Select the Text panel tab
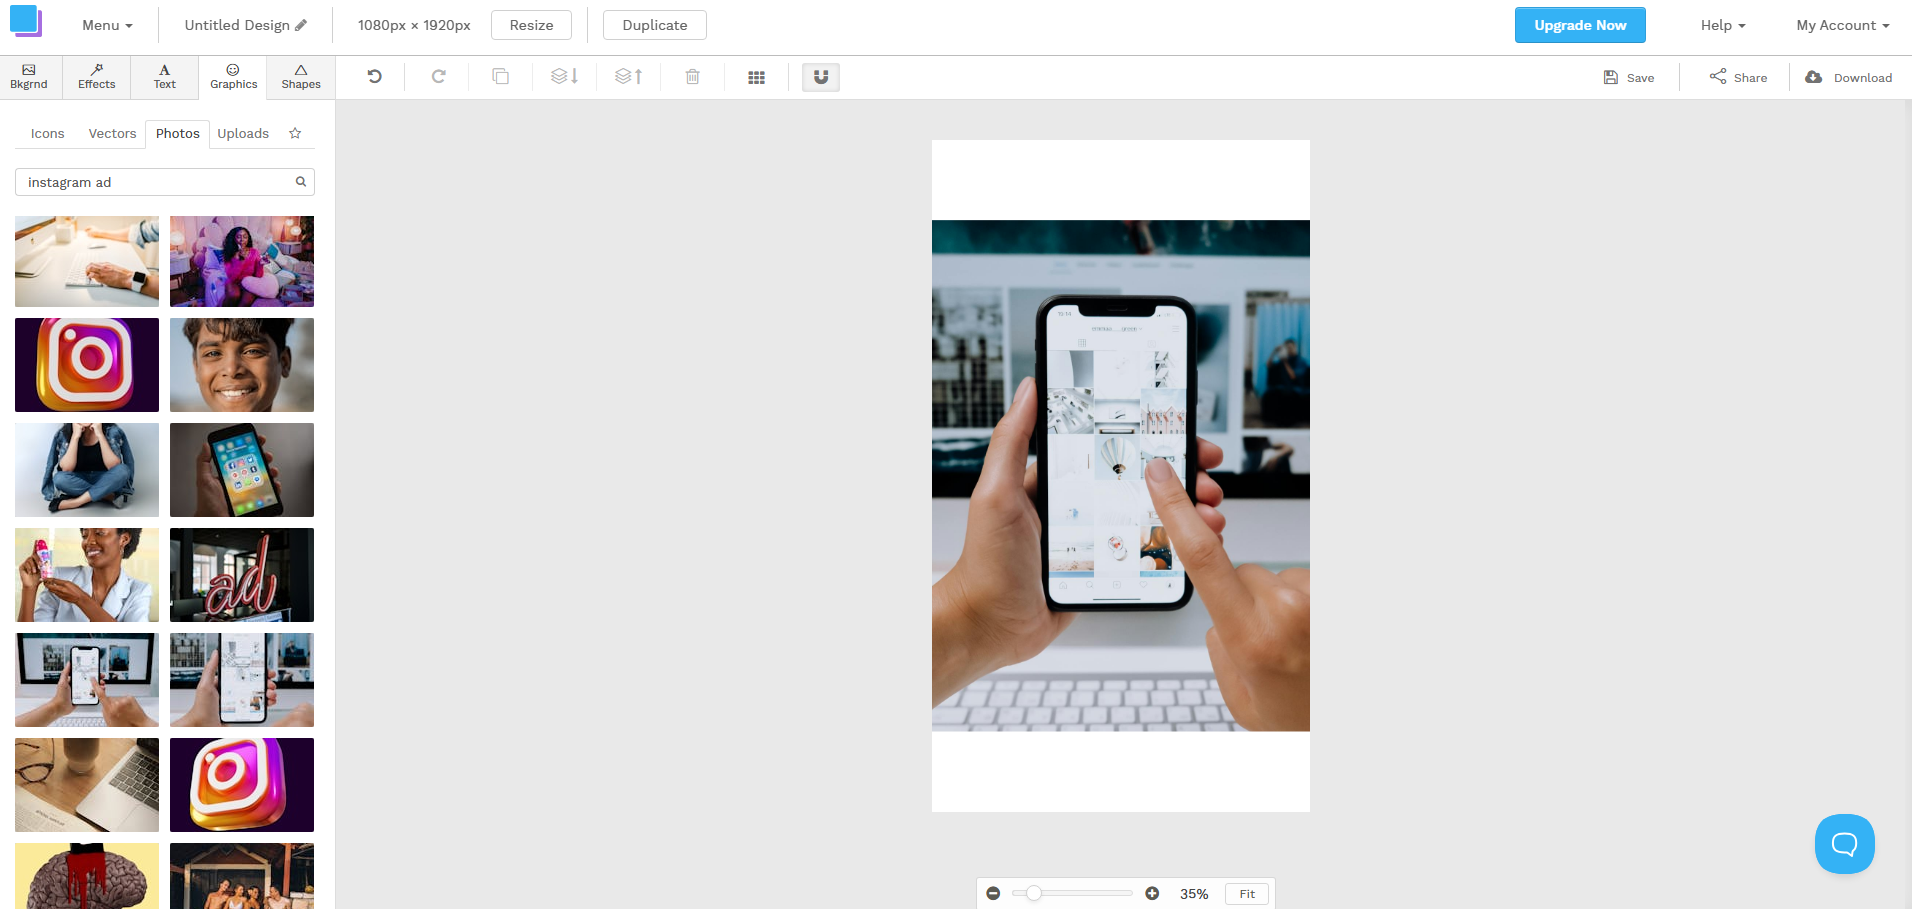The height and width of the screenshot is (909, 1912). [x=164, y=77]
